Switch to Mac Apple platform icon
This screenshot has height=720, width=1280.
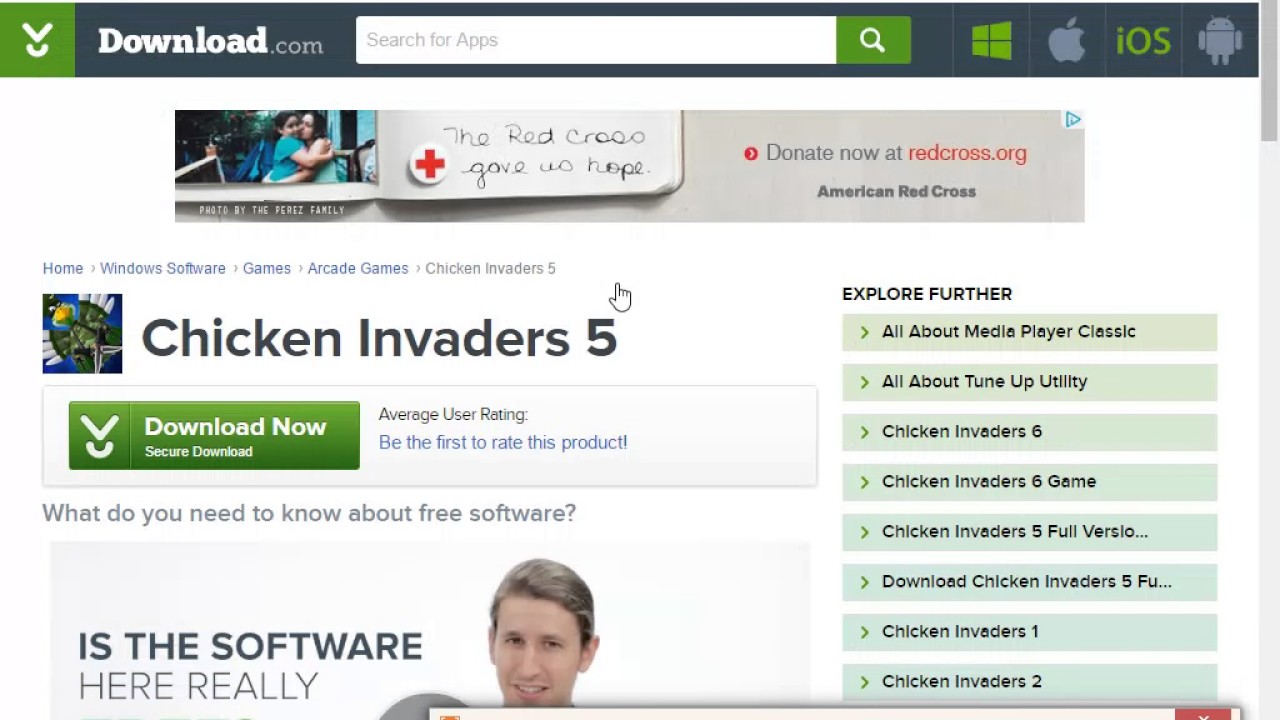(x=1067, y=41)
